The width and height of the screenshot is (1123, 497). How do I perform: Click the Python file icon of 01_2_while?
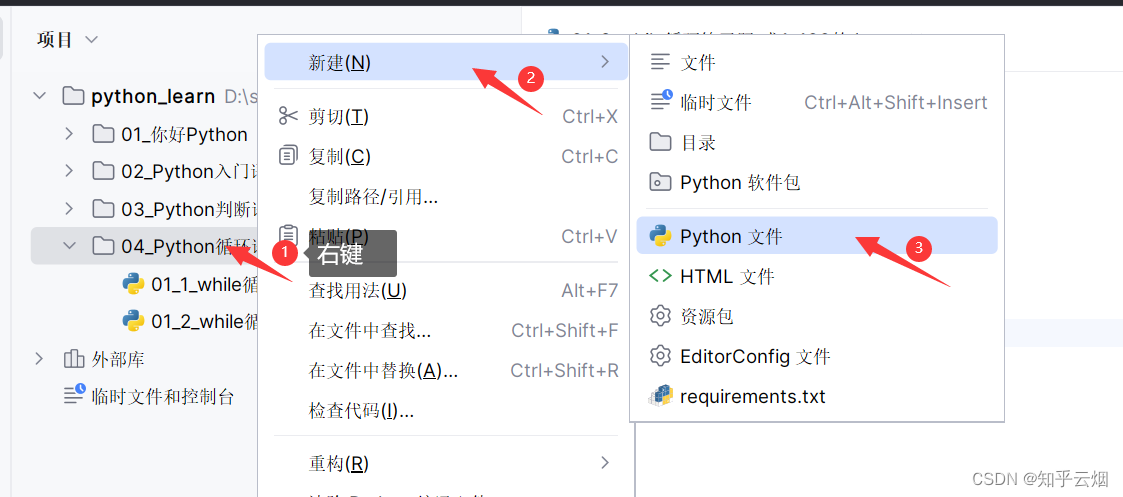click(133, 321)
